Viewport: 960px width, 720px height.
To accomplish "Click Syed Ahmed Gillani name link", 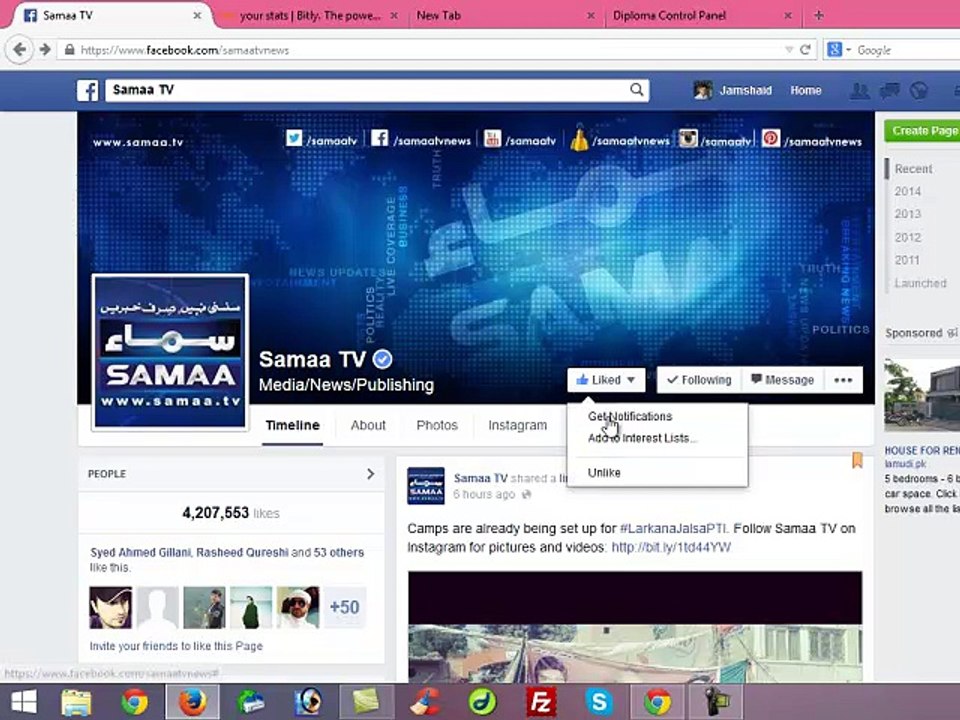I will [141, 552].
